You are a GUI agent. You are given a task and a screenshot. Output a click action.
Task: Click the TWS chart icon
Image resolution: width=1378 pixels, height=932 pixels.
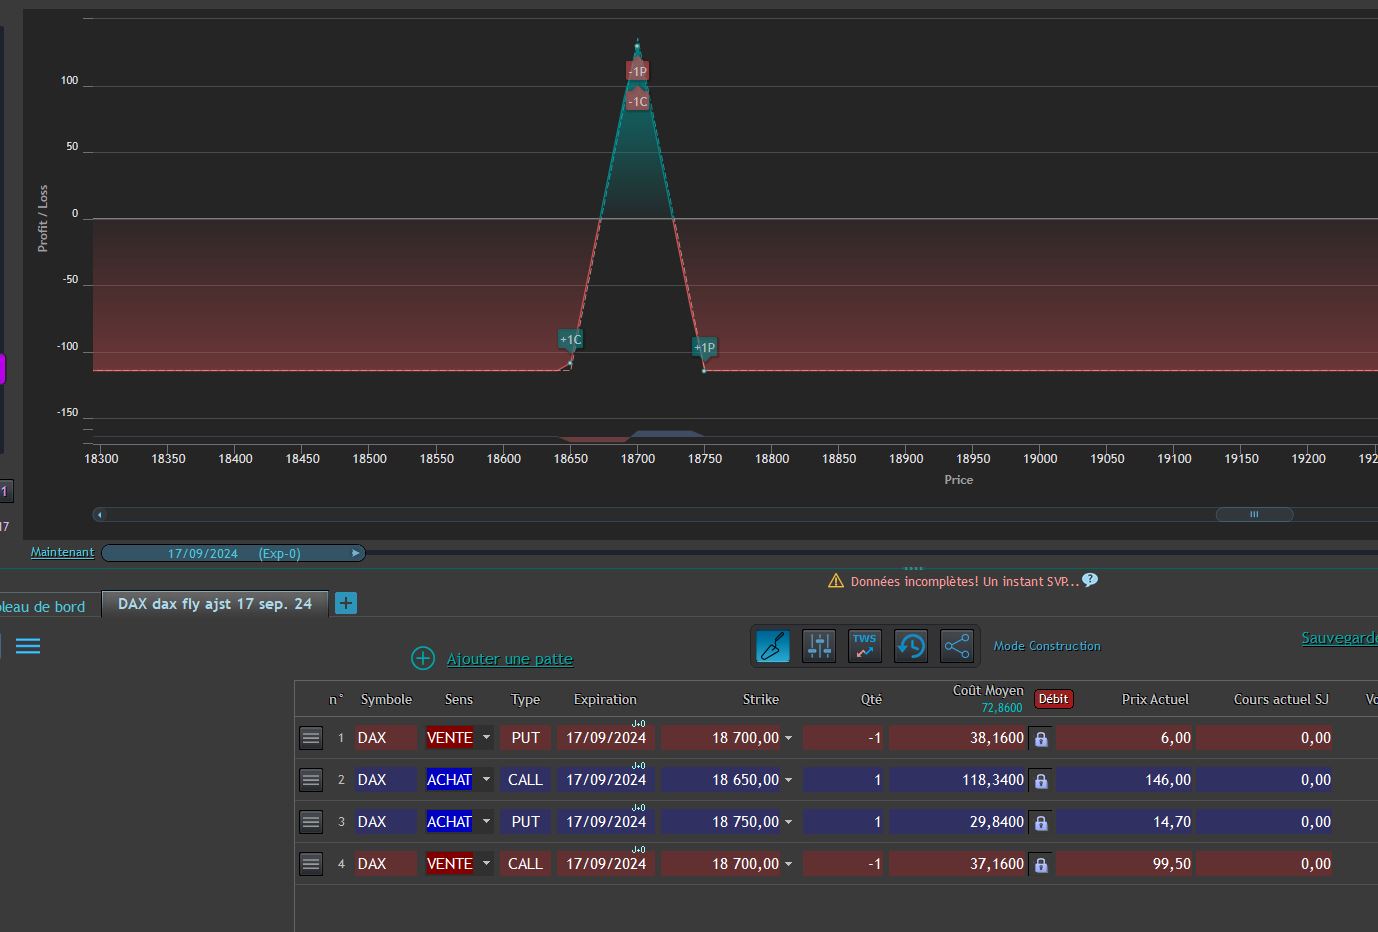tap(865, 646)
